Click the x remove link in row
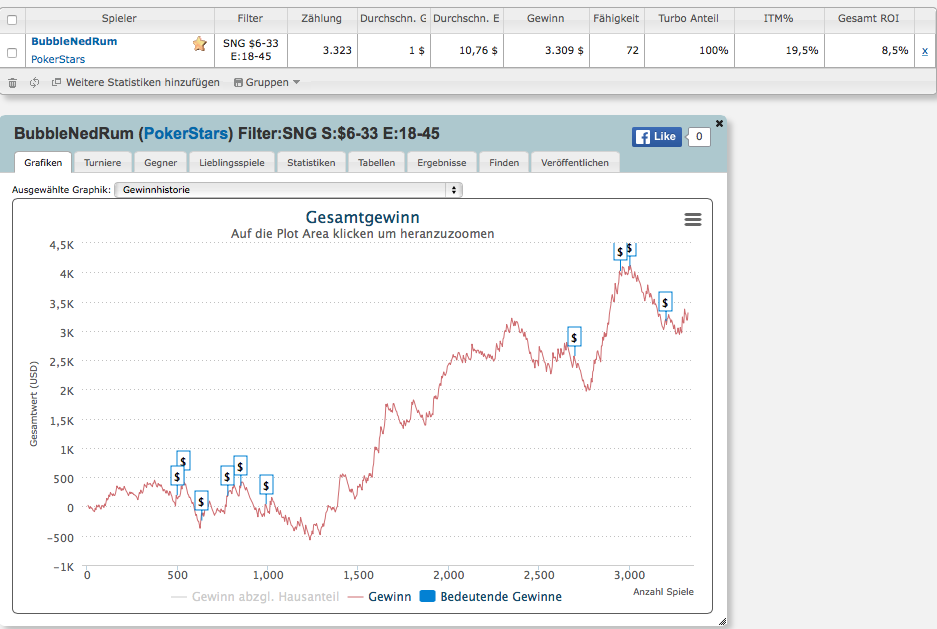 [924, 51]
